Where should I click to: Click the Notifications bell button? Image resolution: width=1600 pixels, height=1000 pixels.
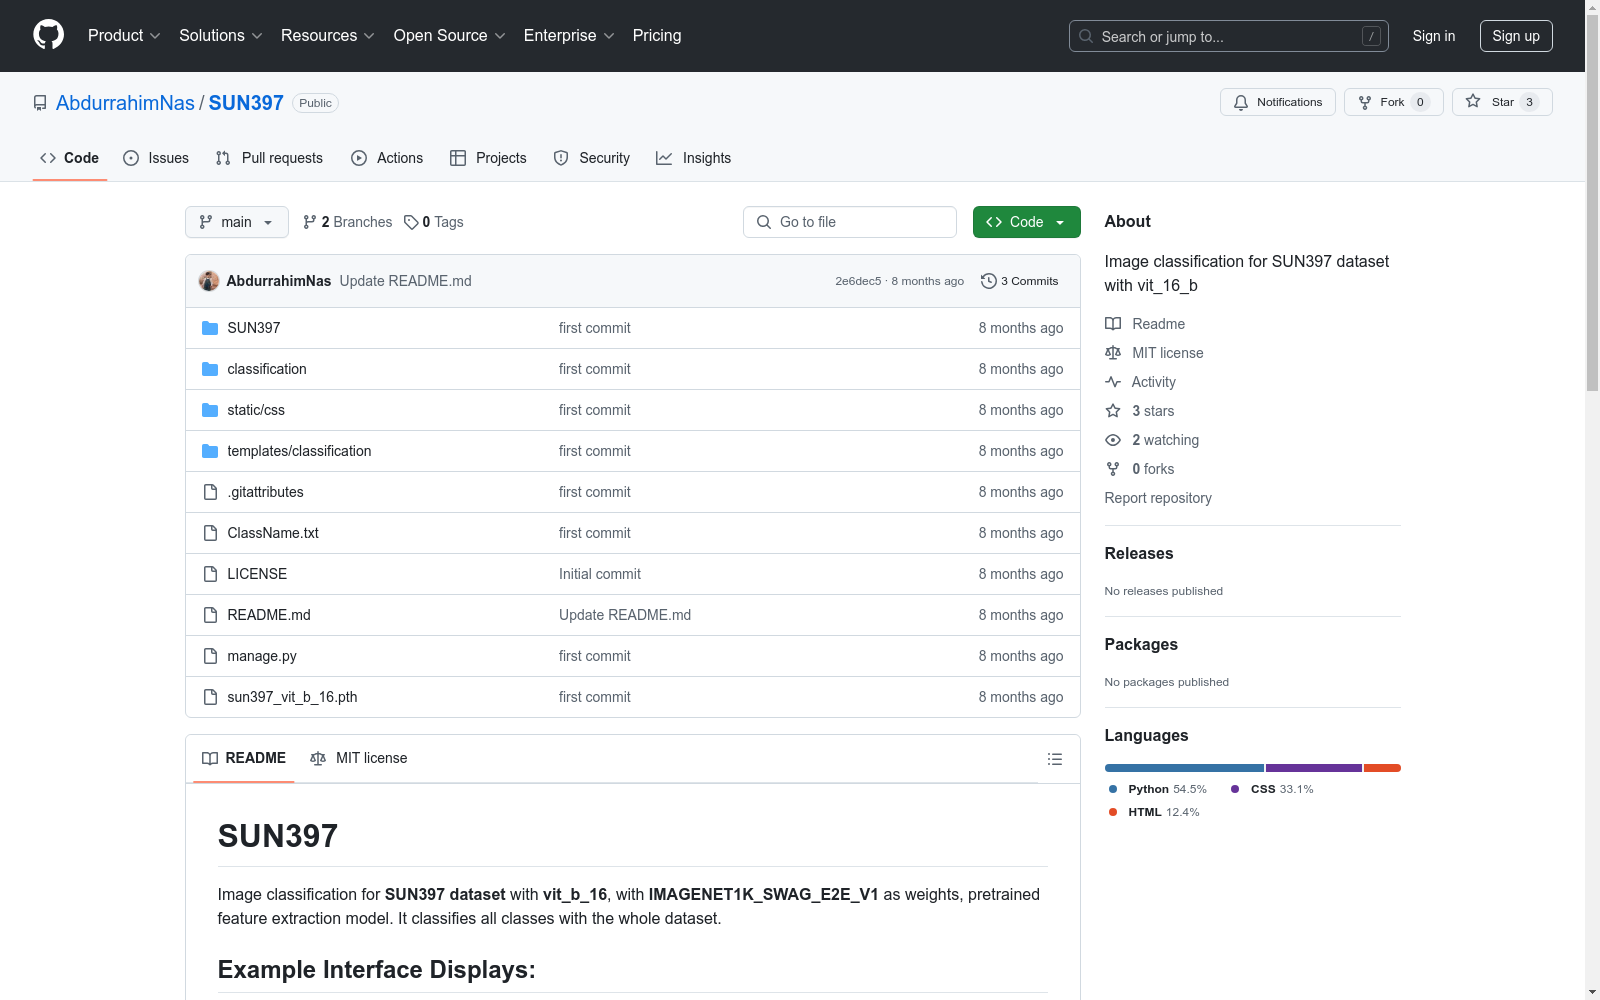click(x=1277, y=102)
